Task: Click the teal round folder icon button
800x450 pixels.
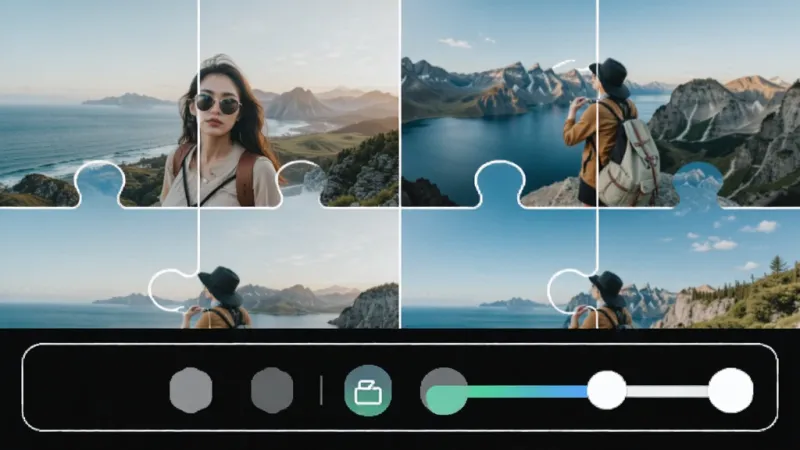Action: (x=368, y=391)
